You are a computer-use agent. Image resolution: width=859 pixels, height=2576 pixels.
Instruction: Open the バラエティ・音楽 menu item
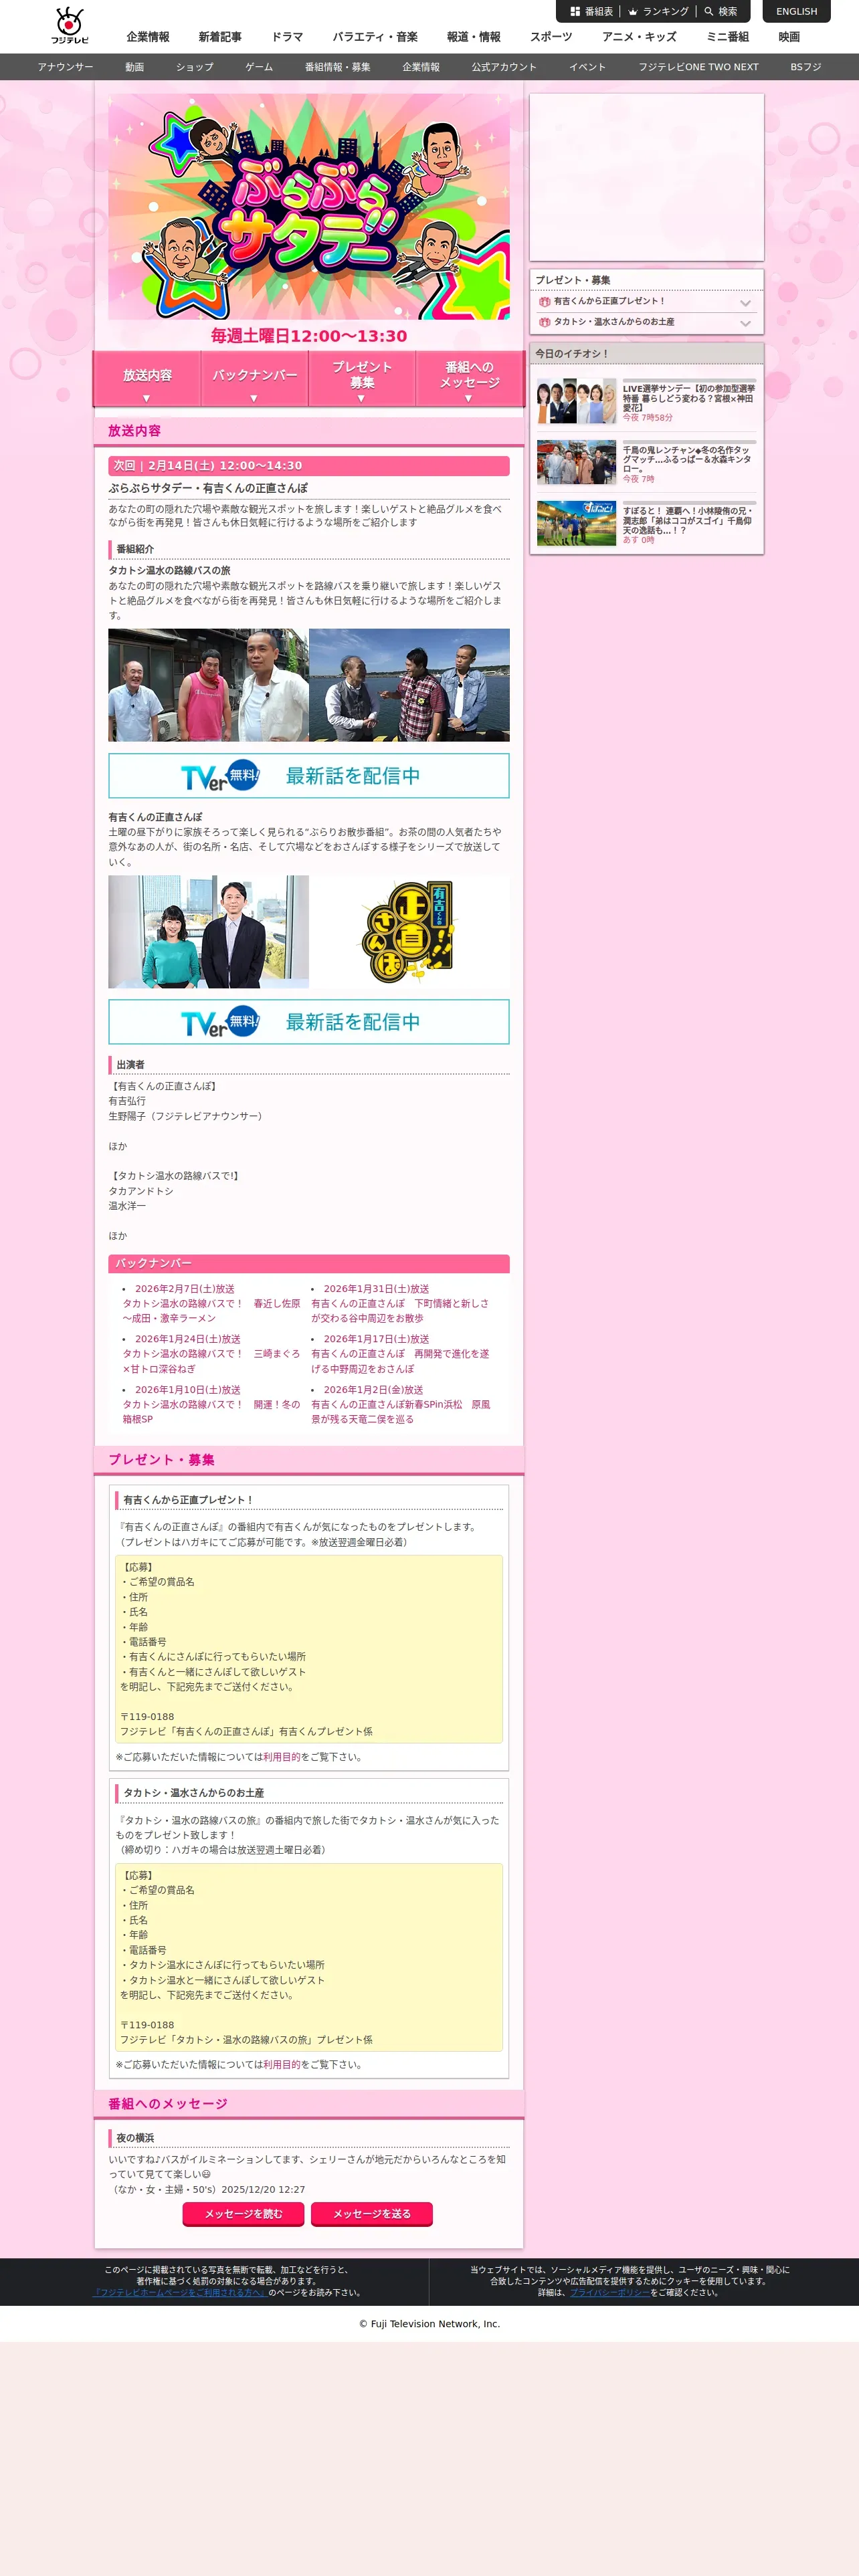pyautogui.click(x=375, y=37)
